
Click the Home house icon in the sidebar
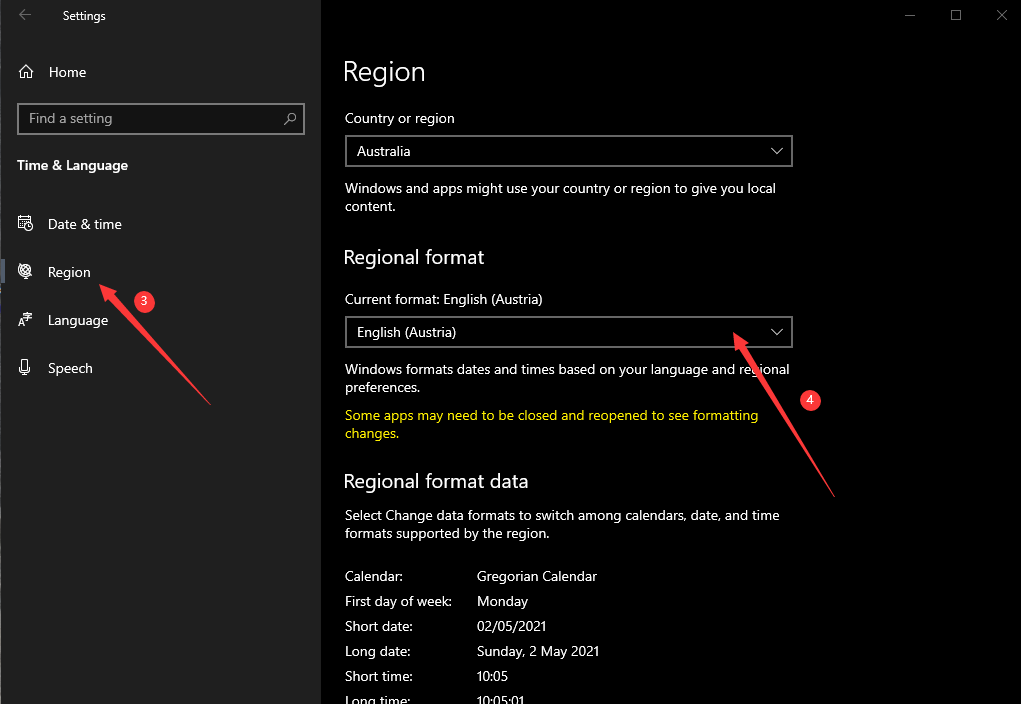pyautogui.click(x=26, y=72)
